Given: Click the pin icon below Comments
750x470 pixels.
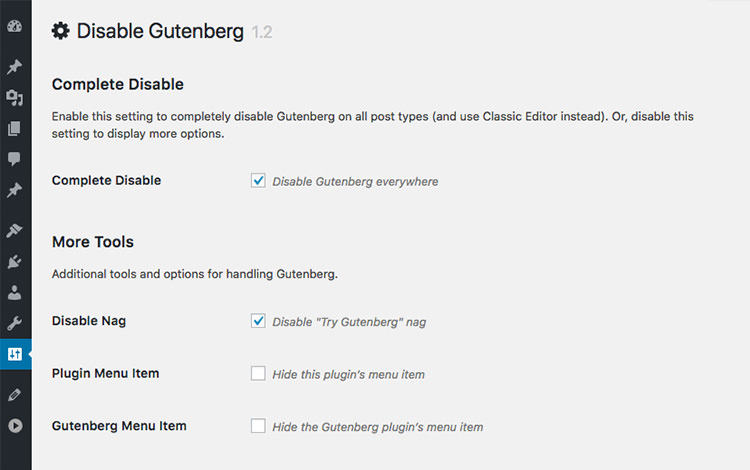Looking at the screenshot, I should click(x=15, y=189).
